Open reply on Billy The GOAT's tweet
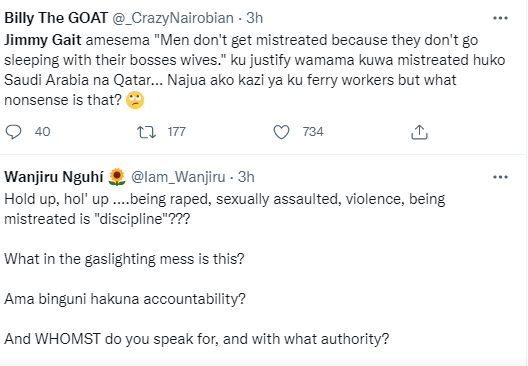The height and width of the screenshot is (366, 528). tap(13, 132)
